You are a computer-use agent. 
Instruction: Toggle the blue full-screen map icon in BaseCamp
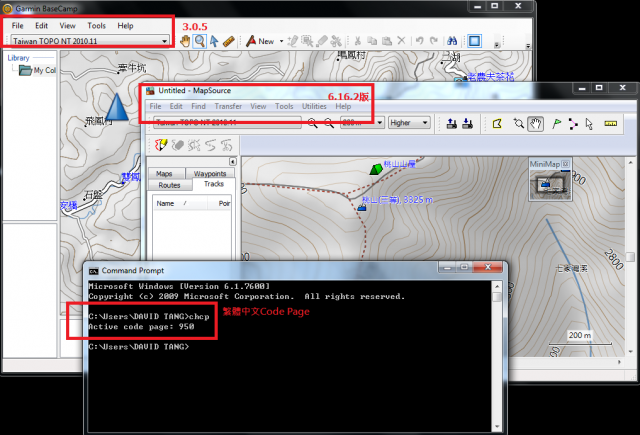[x=474, y=41]
